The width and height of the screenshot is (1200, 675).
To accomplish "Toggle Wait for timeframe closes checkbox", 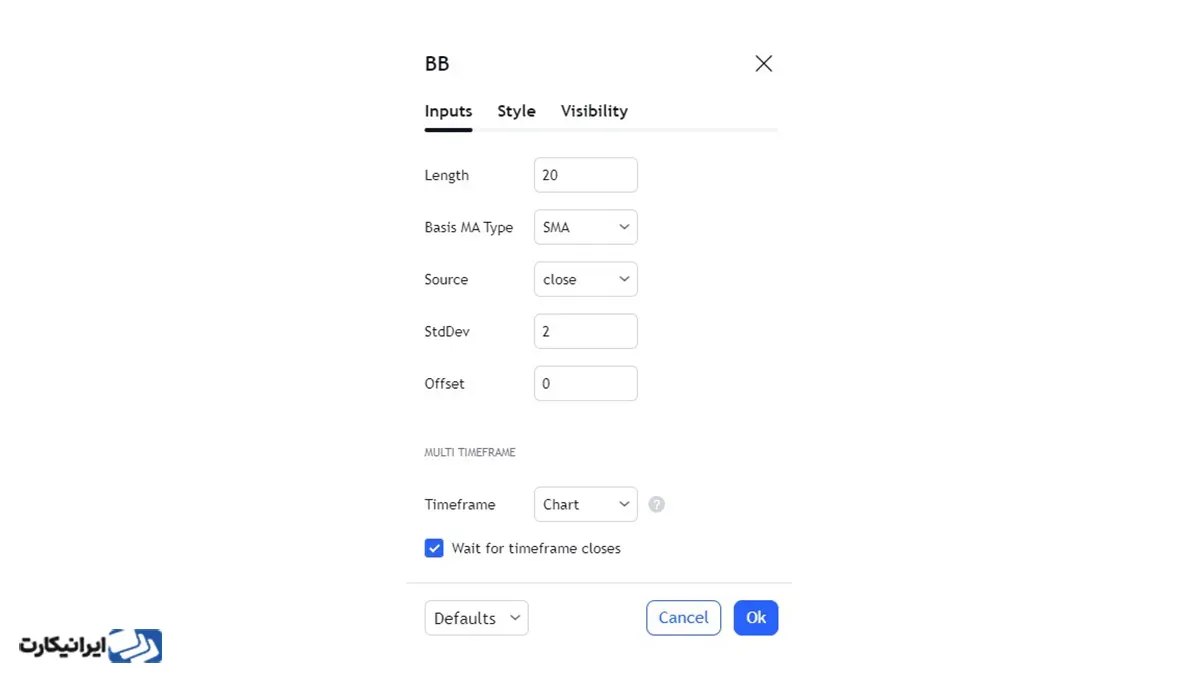I will pyautogui.click(x=434, y=548).
